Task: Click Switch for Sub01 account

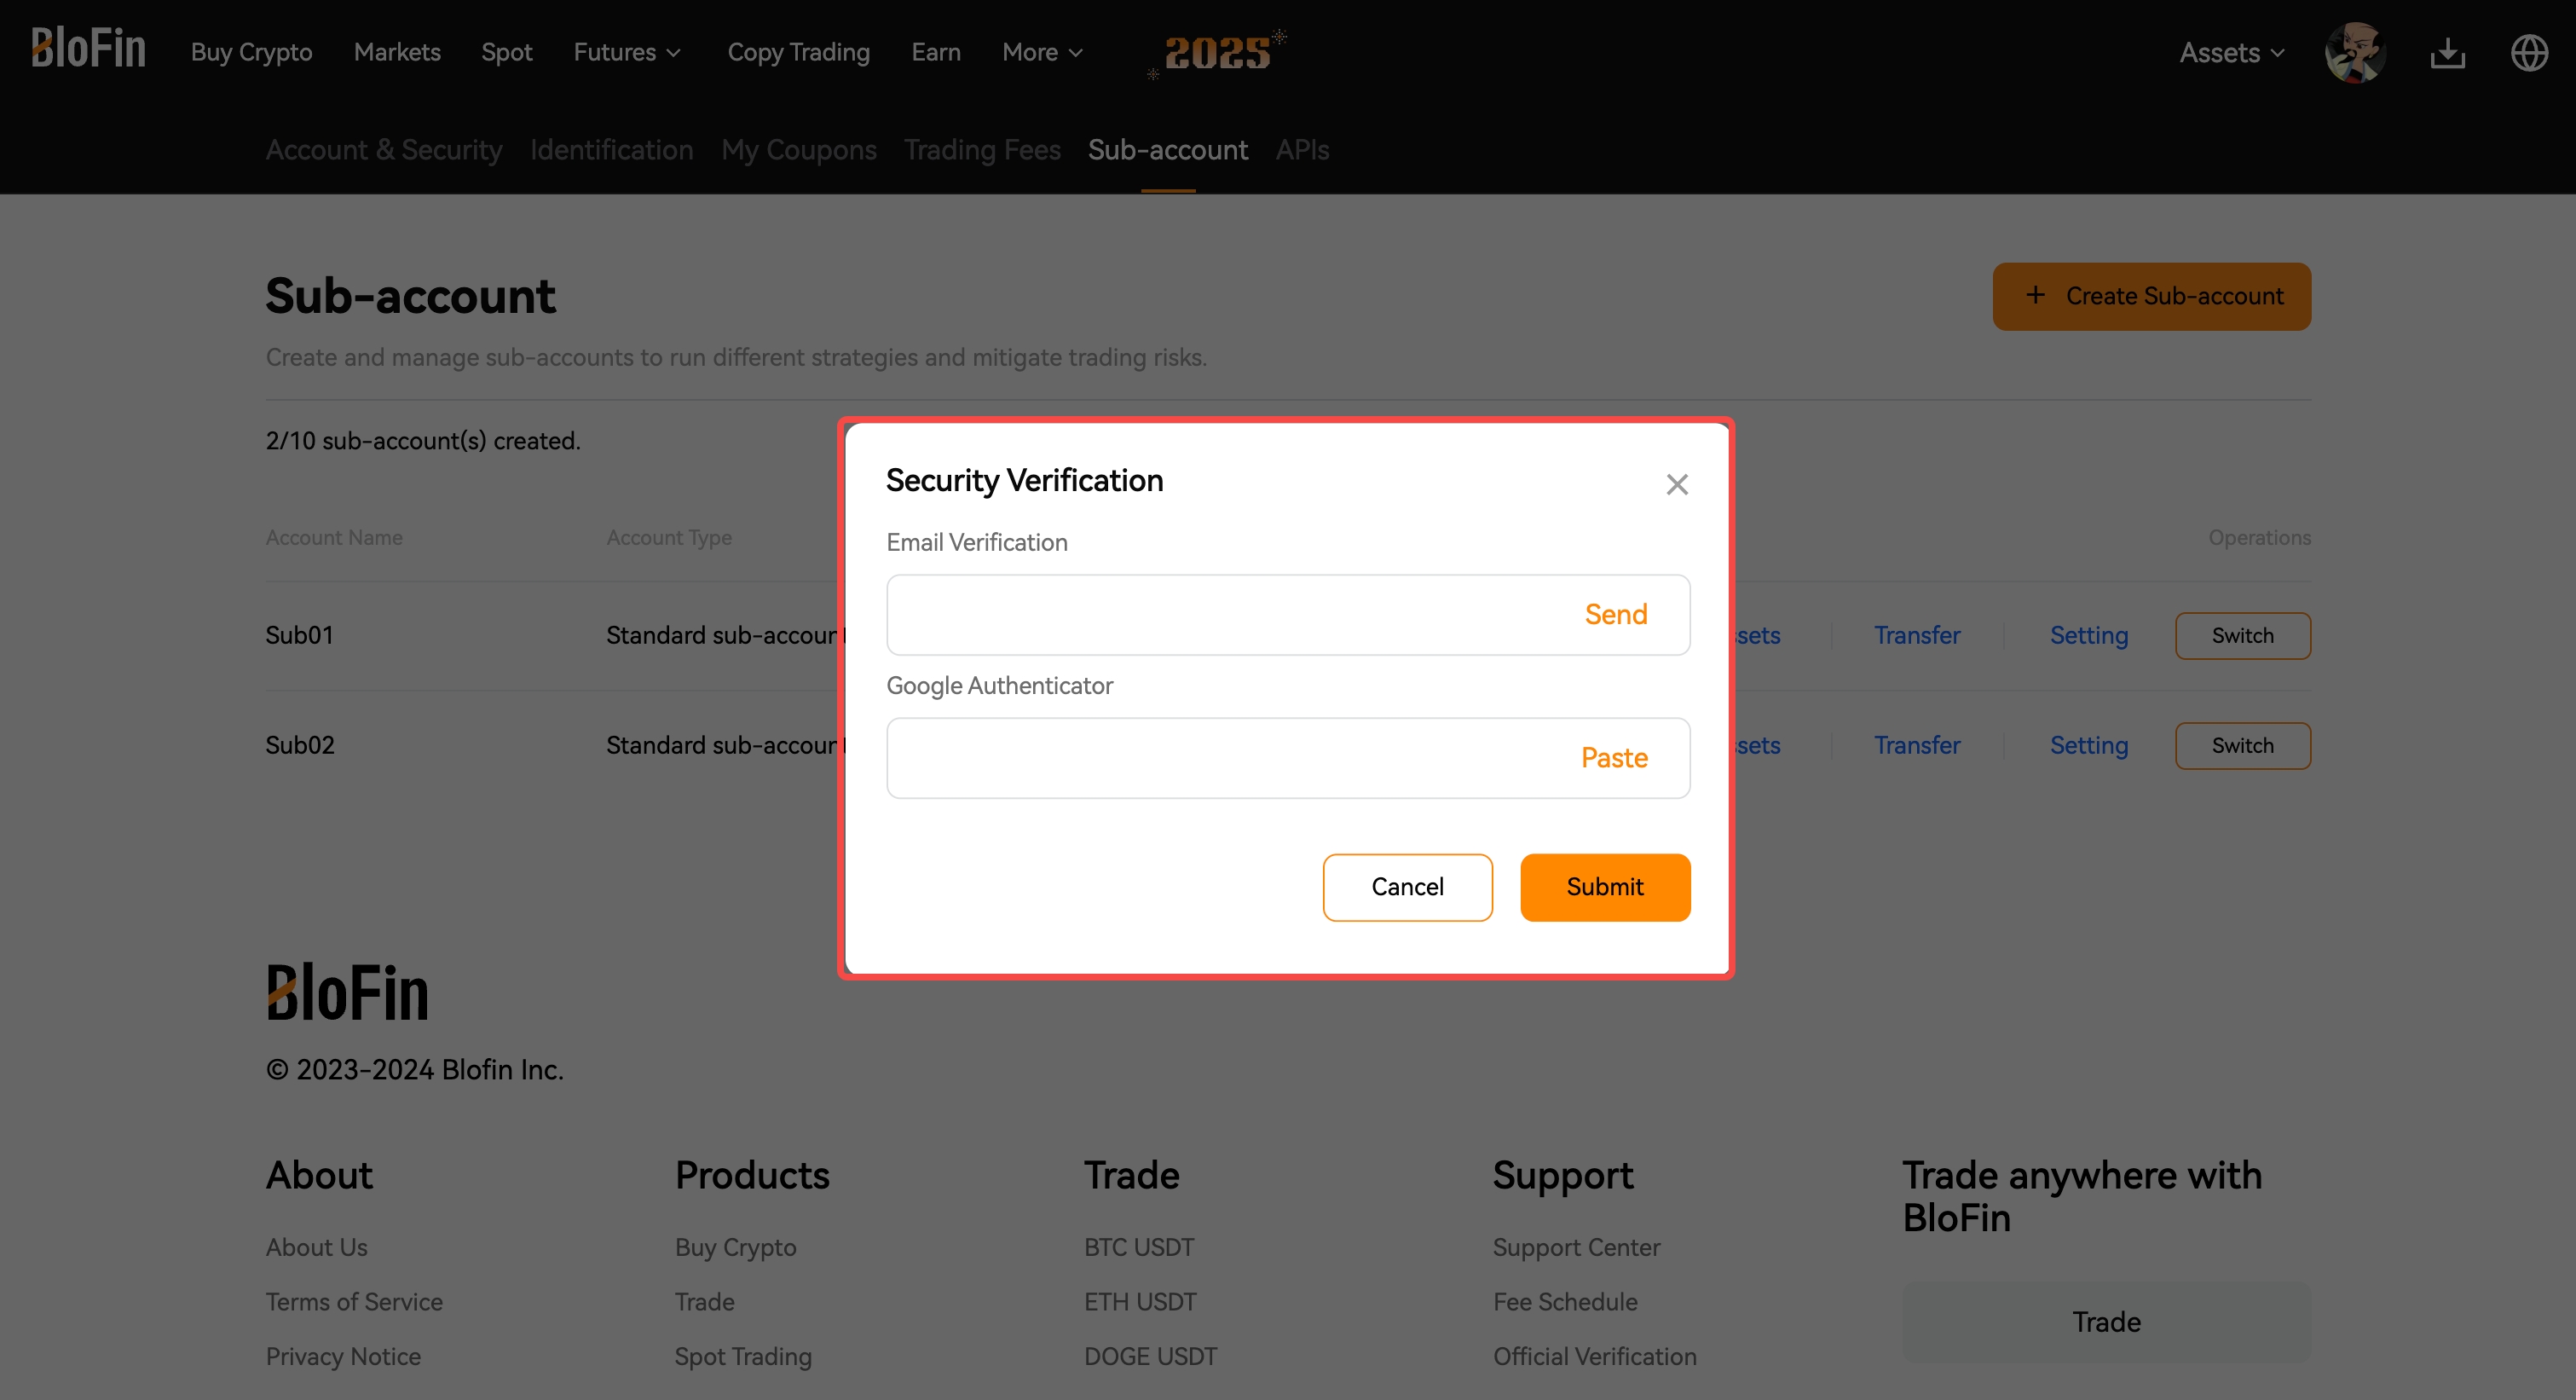Action: coord(2242,635)
